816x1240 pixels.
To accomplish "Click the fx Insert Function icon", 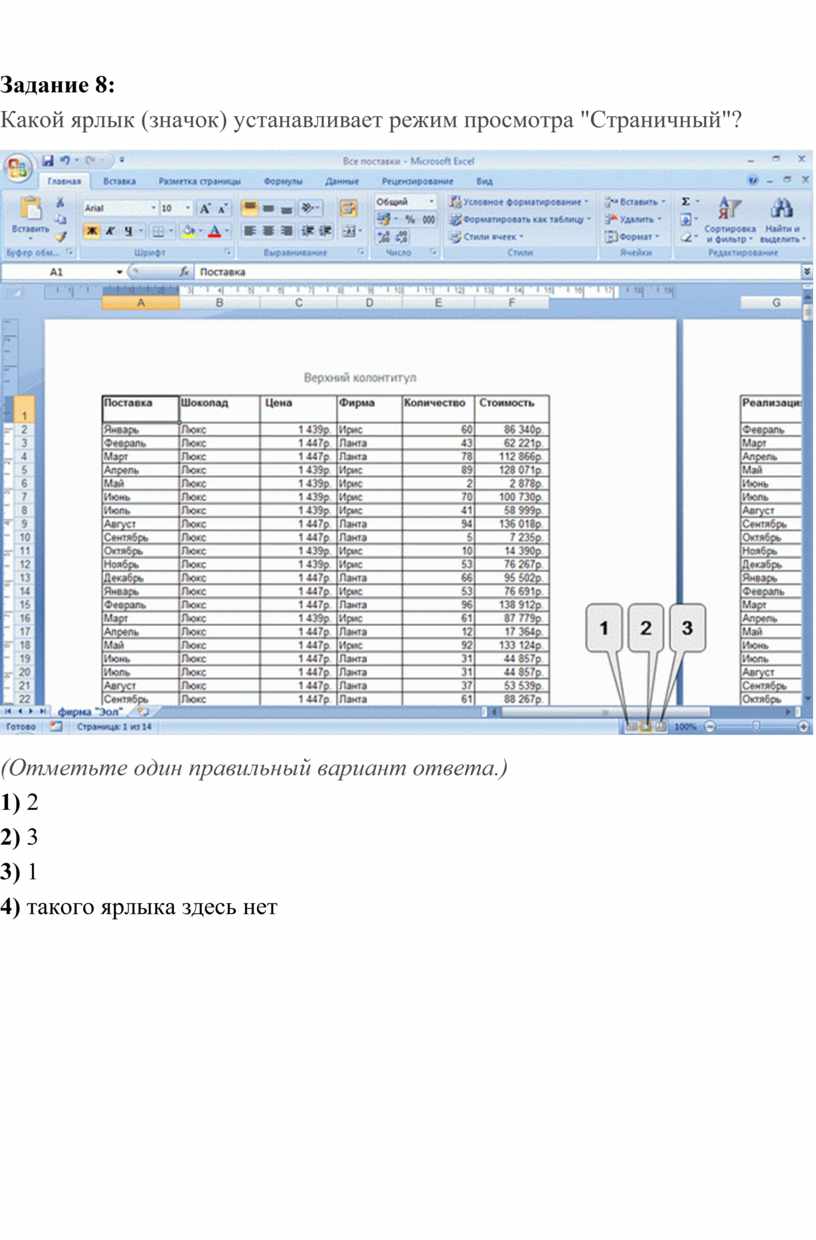I will [183, 271].
